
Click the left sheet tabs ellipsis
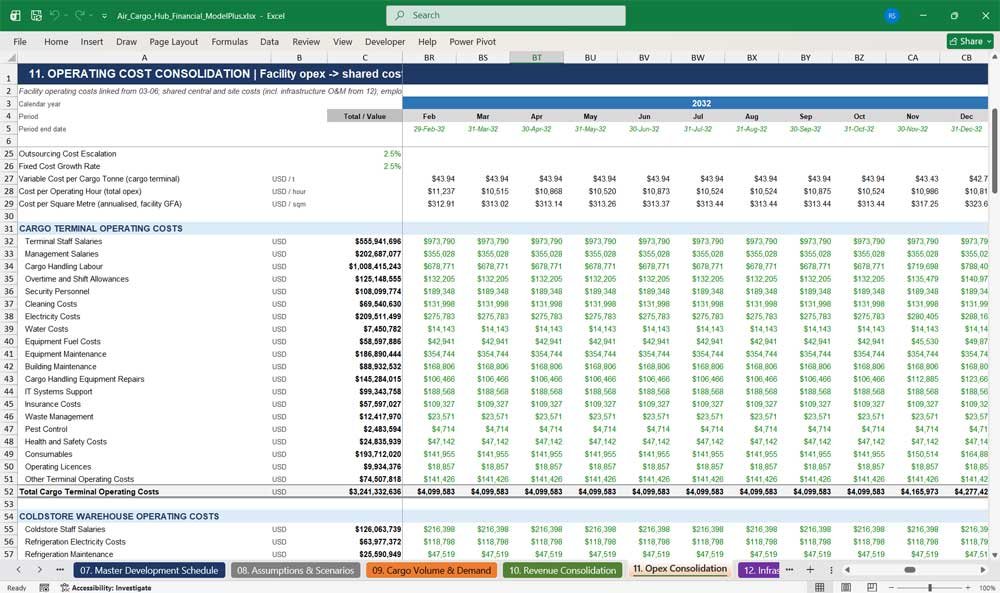coord(60,569)
